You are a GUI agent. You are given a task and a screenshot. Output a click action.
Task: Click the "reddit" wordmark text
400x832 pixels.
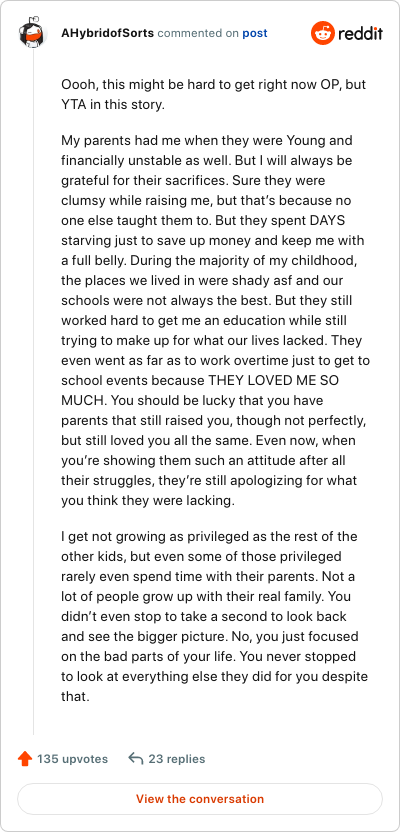coord(360,33)
